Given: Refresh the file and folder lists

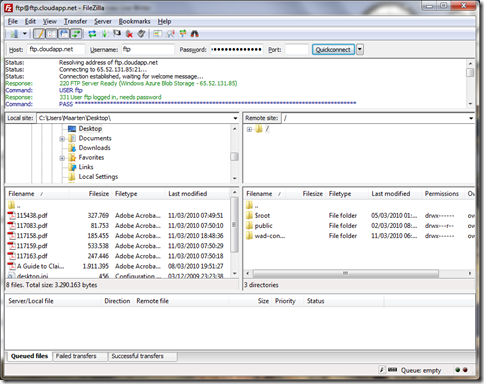Looking at the screenshot, I should pos(92,34).
